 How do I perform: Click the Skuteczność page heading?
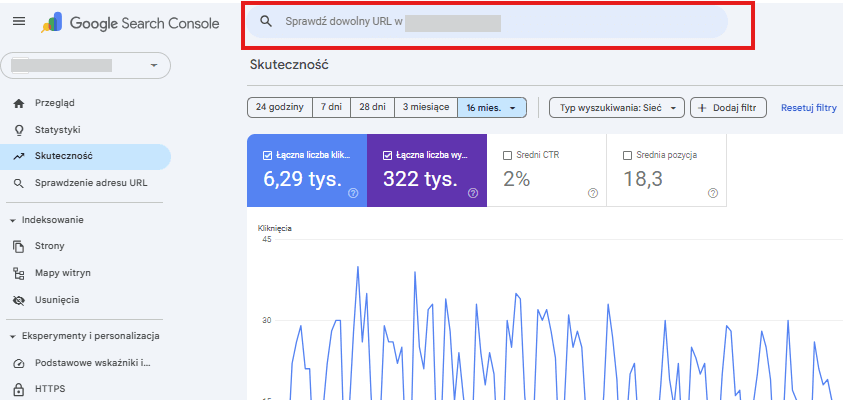(x=289, y=65)
